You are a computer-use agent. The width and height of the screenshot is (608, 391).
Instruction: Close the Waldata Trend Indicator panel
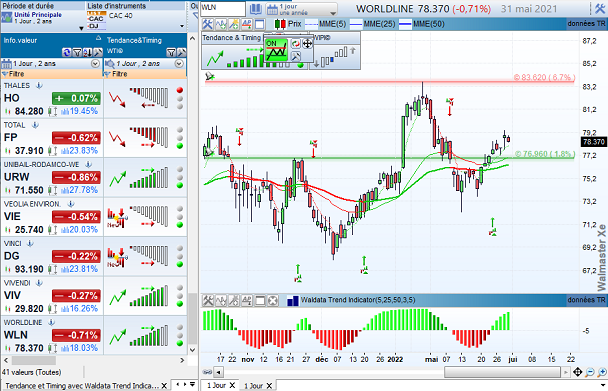click(273, 301)
